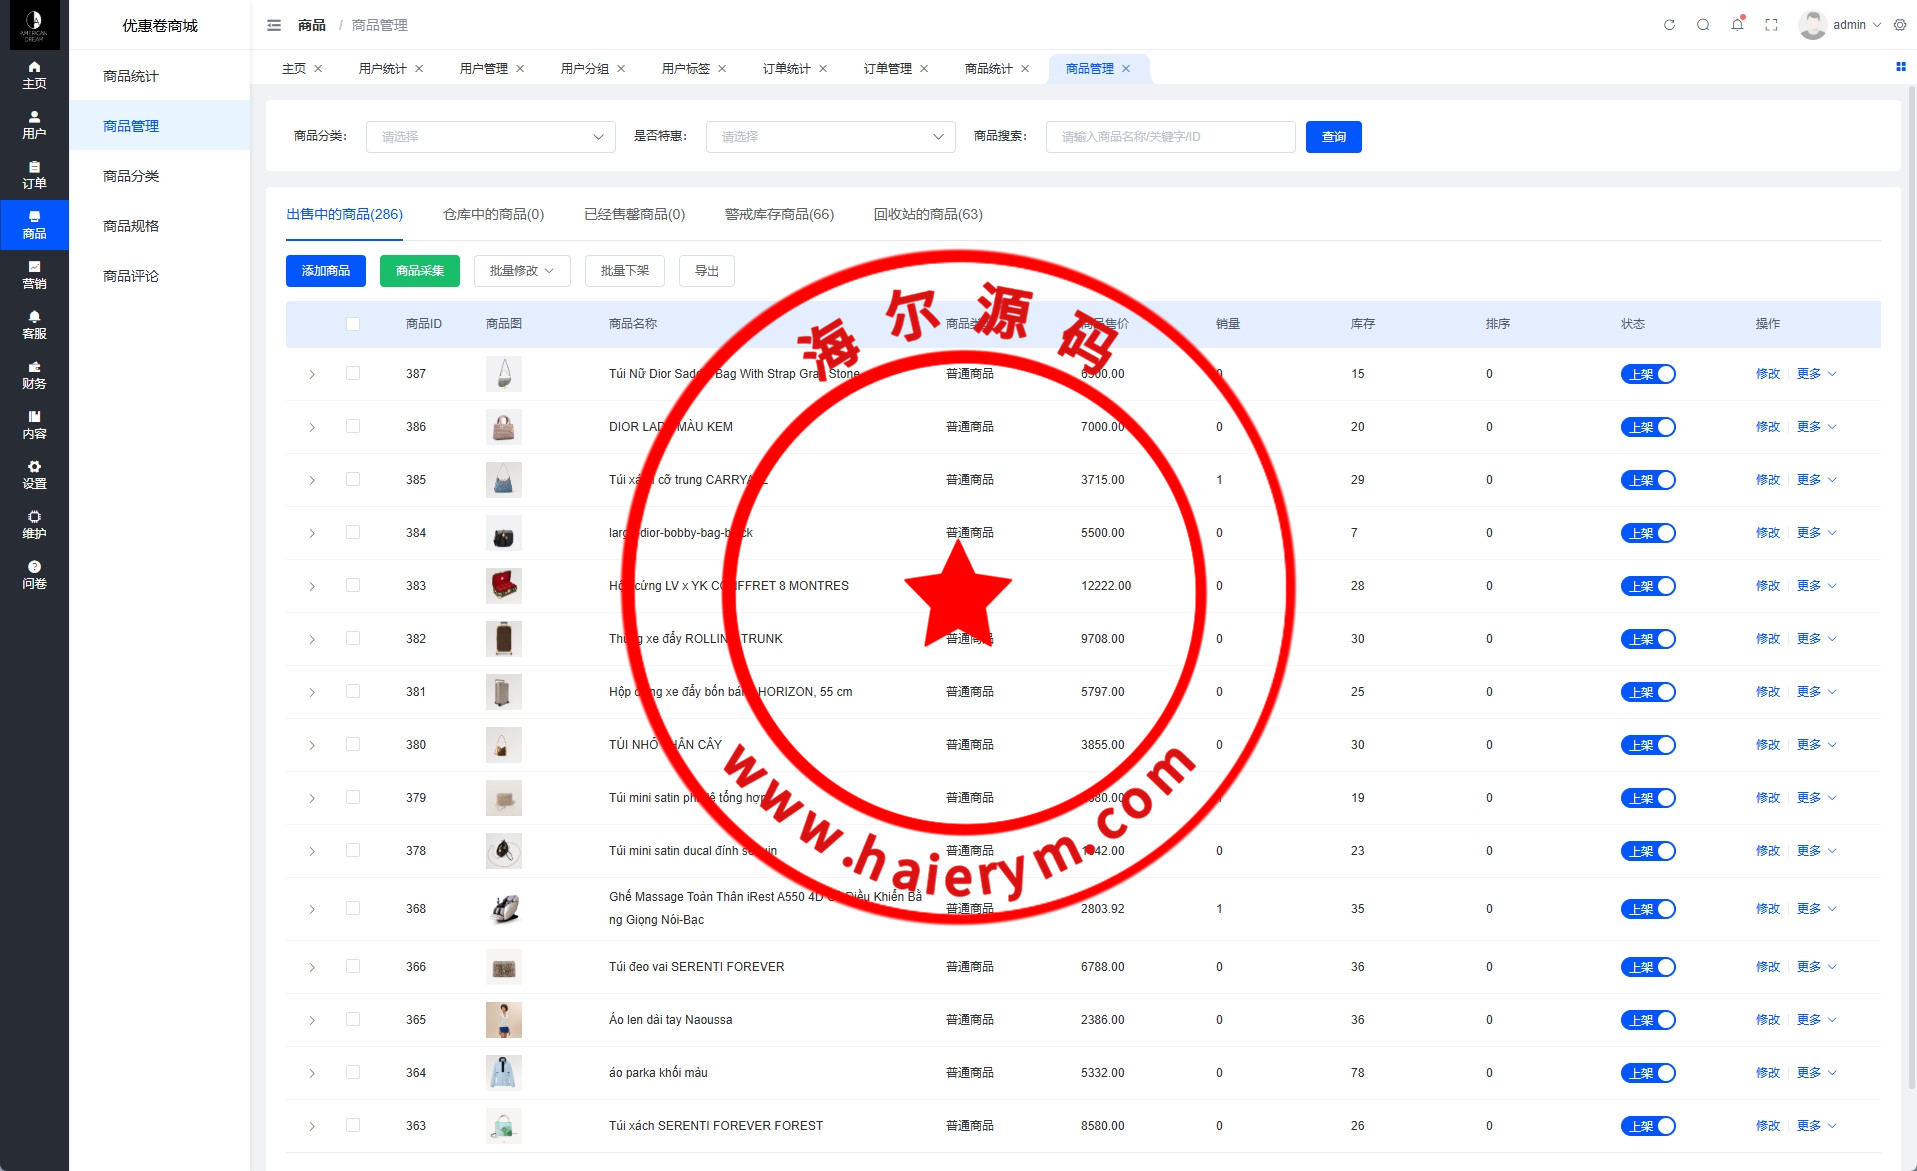Image resolution: width=1917 pixels, height=1171 pixels.
Task: Select all products via header checkbox
Action: tap(353, 324)
